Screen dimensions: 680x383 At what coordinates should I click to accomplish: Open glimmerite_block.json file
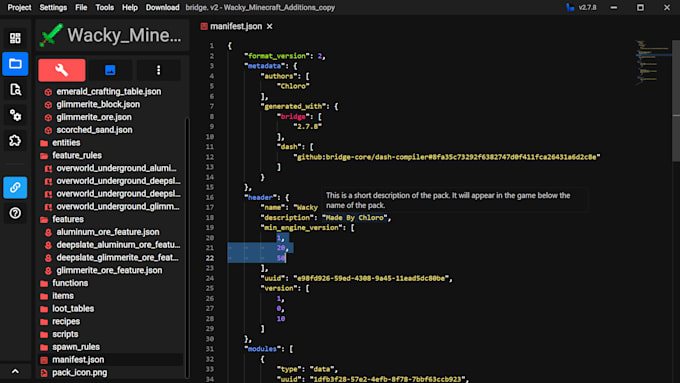click(98, 105)
